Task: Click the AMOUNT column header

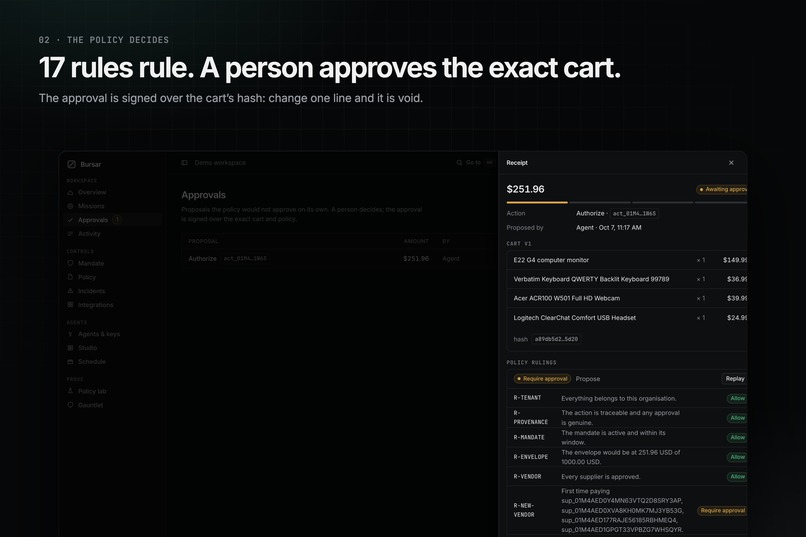Action: click(x=416, y=241)
